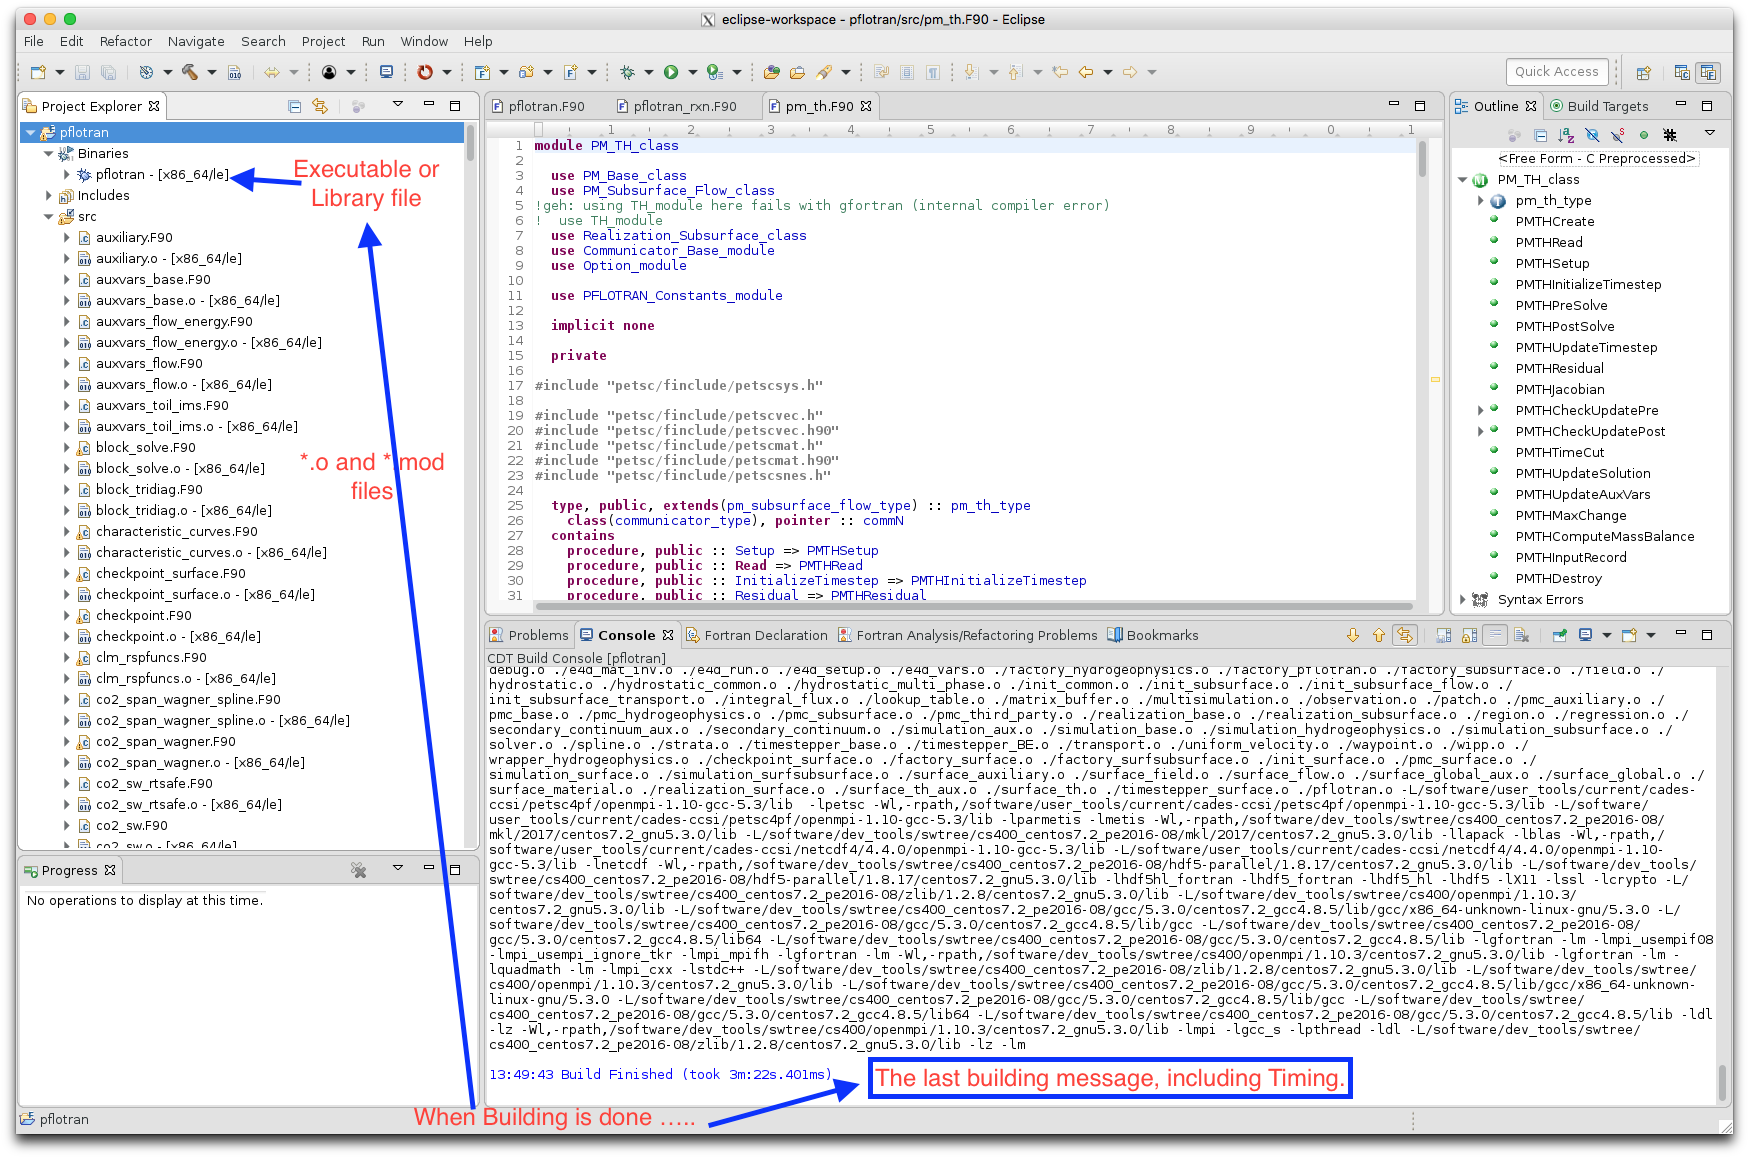This screenshot has width=1749, height=1158.
Task: Click the green Run button
Action: (671, 72)
